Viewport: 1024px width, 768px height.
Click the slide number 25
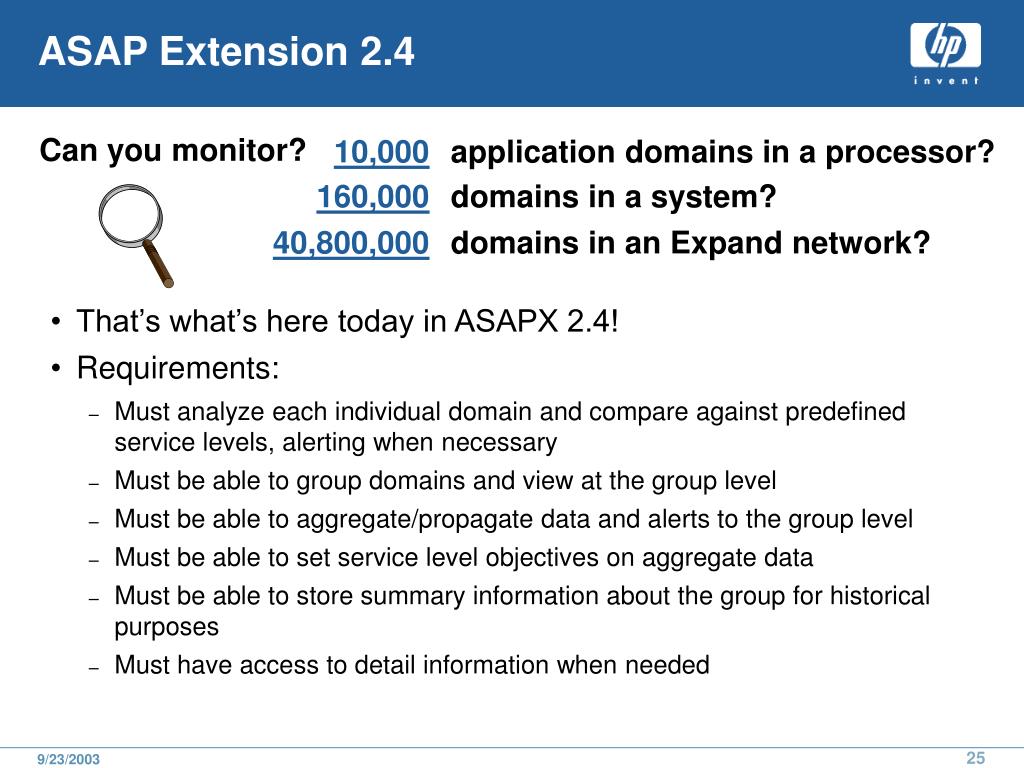click(x=976, y=758)
